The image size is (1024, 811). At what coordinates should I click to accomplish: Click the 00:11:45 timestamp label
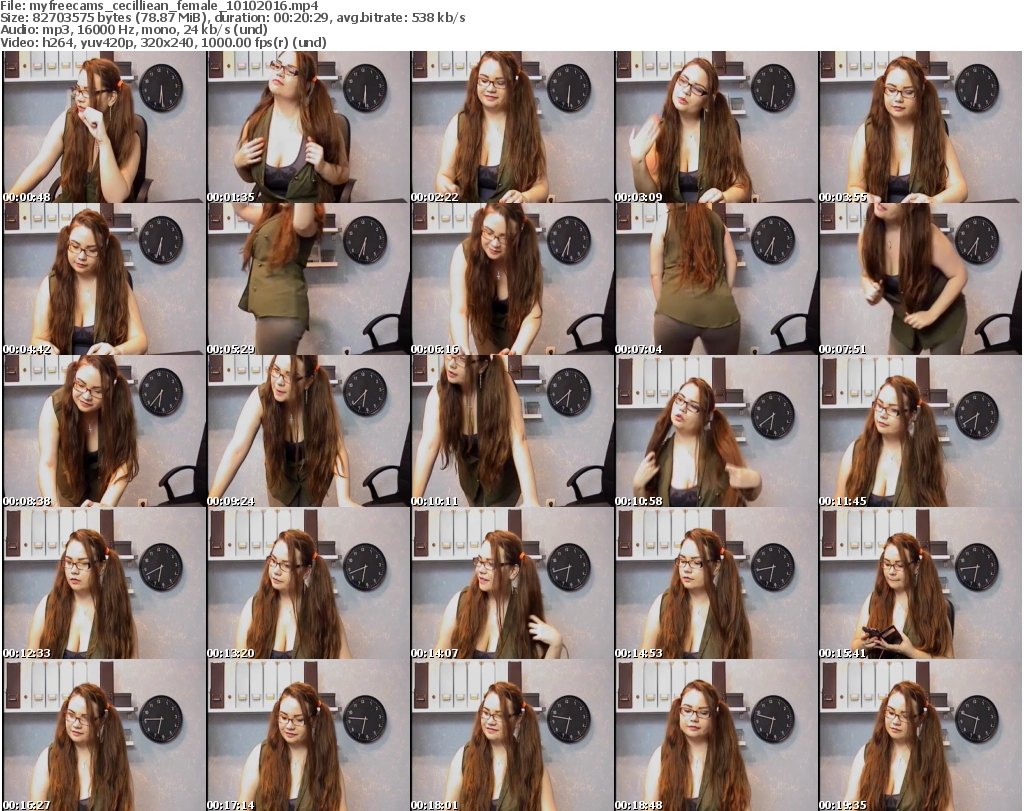pyautogui.click(x=844, y=501)
